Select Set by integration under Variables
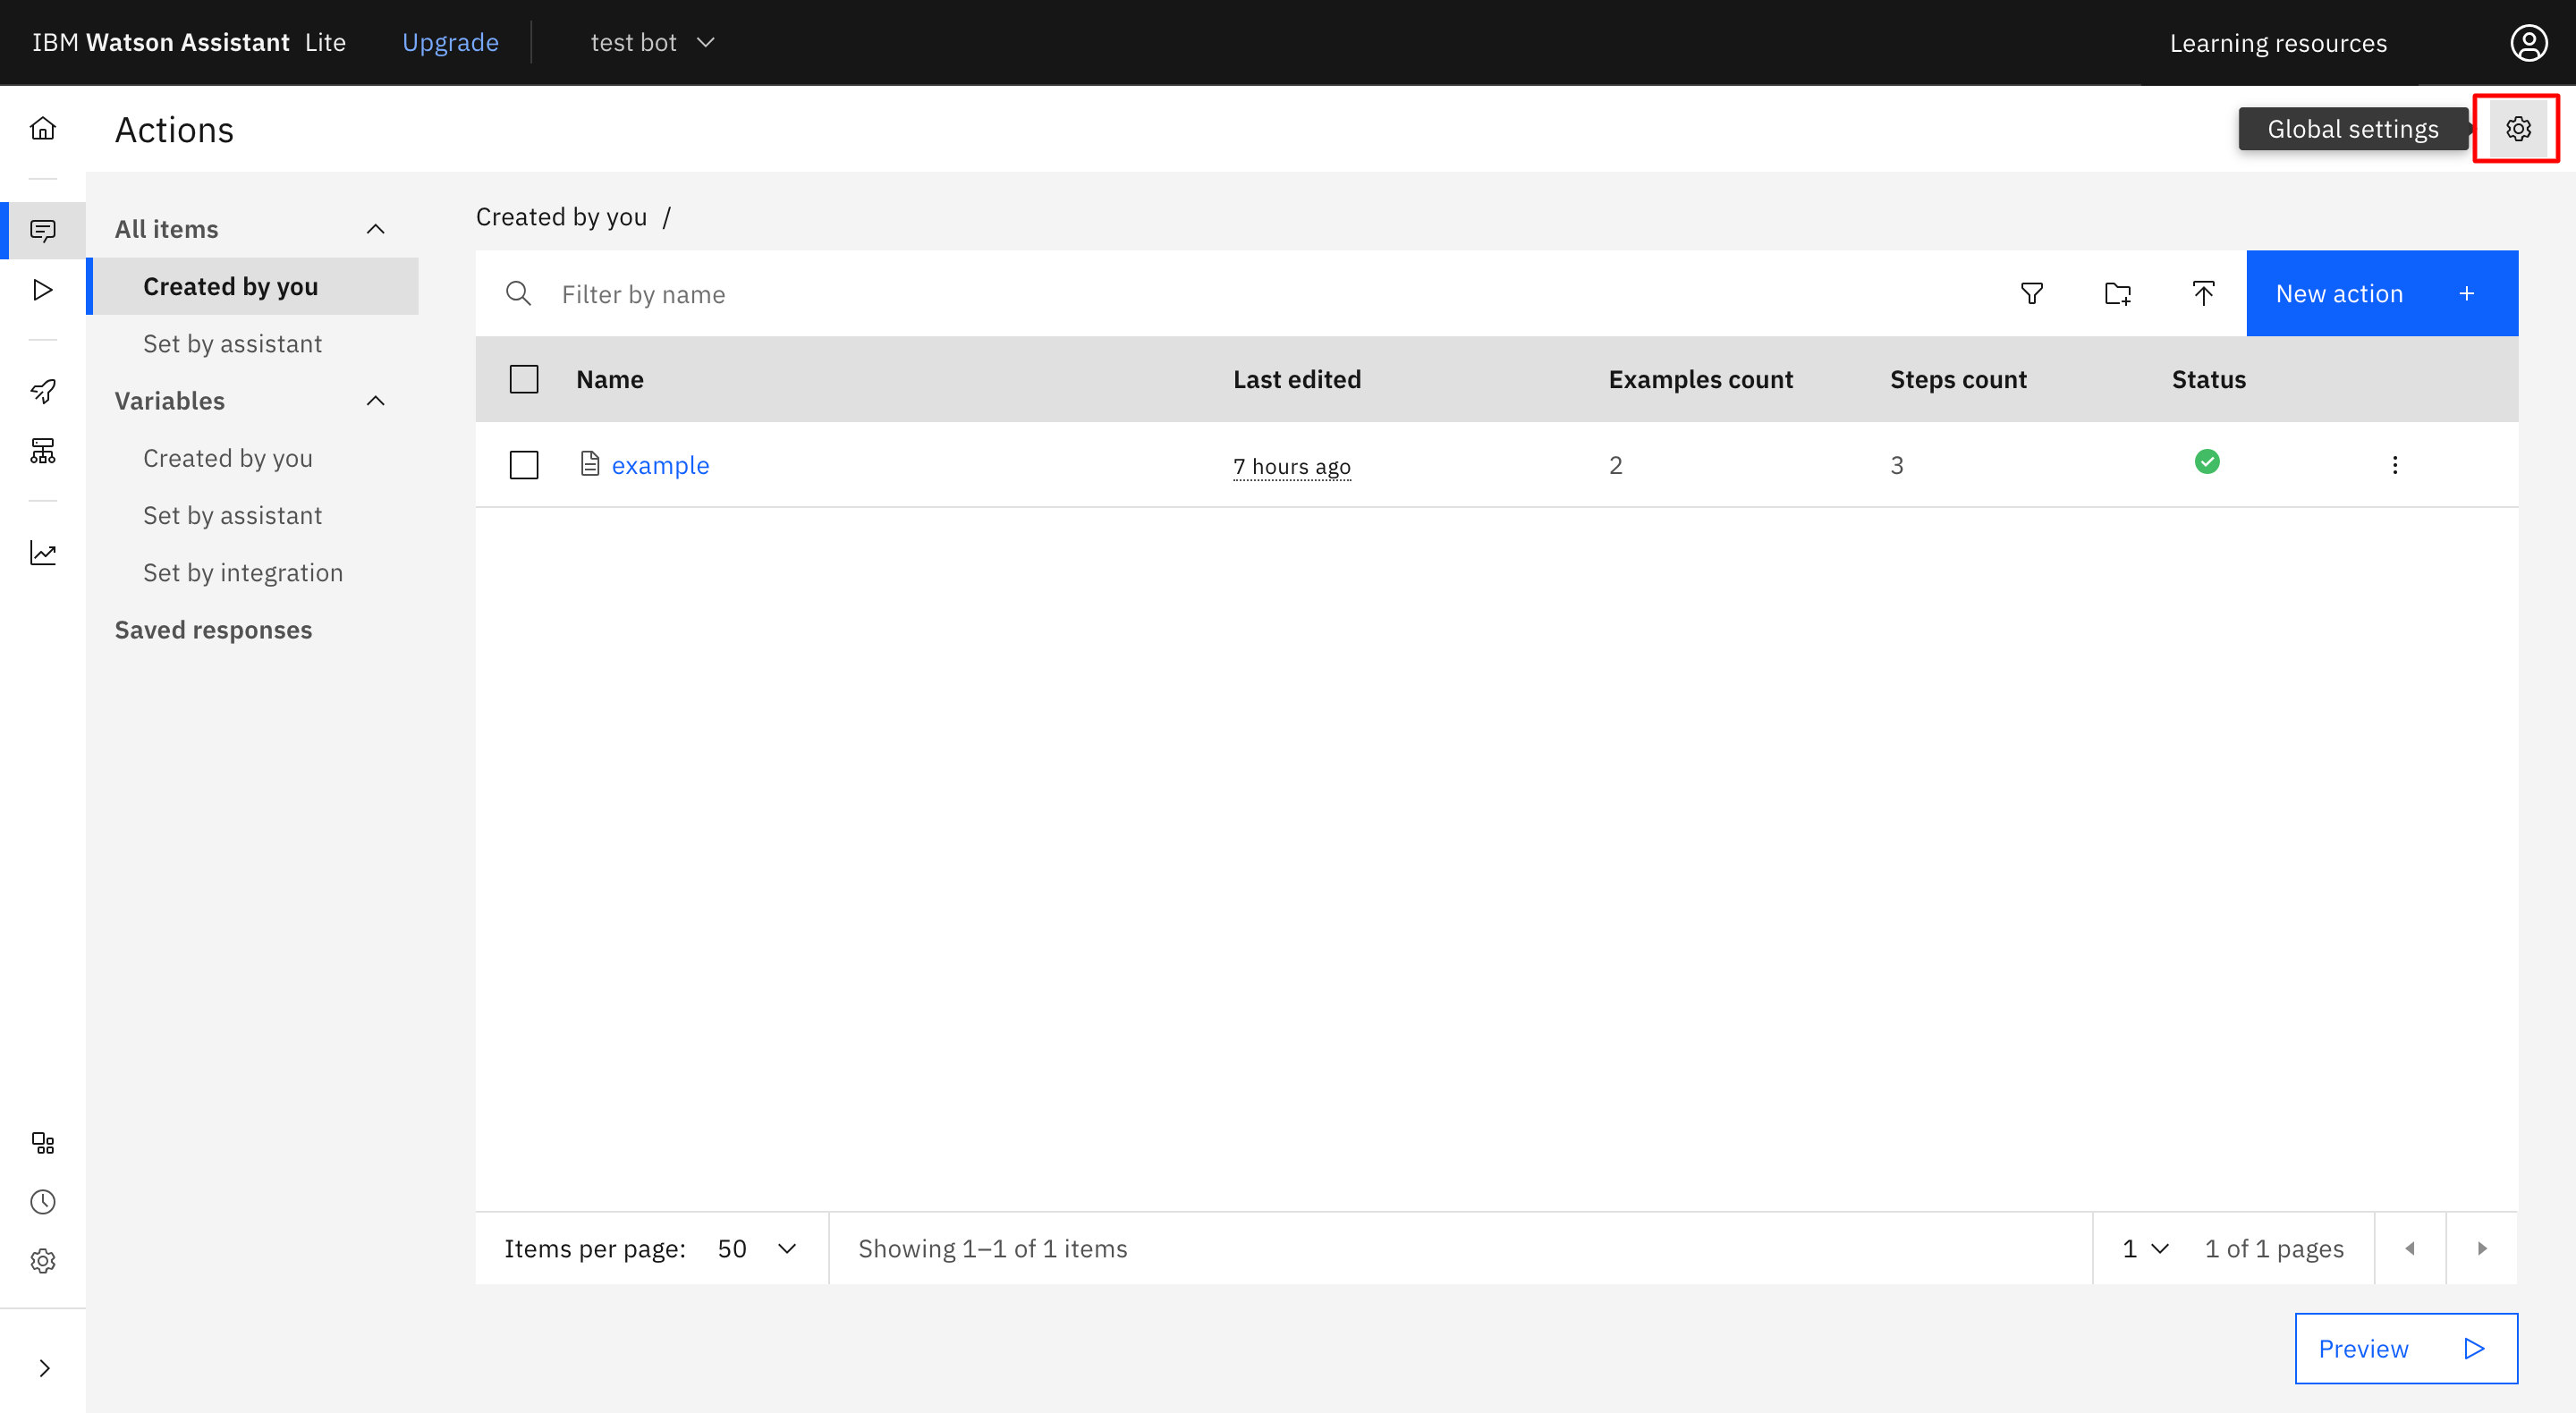 [x=243, y=573]
